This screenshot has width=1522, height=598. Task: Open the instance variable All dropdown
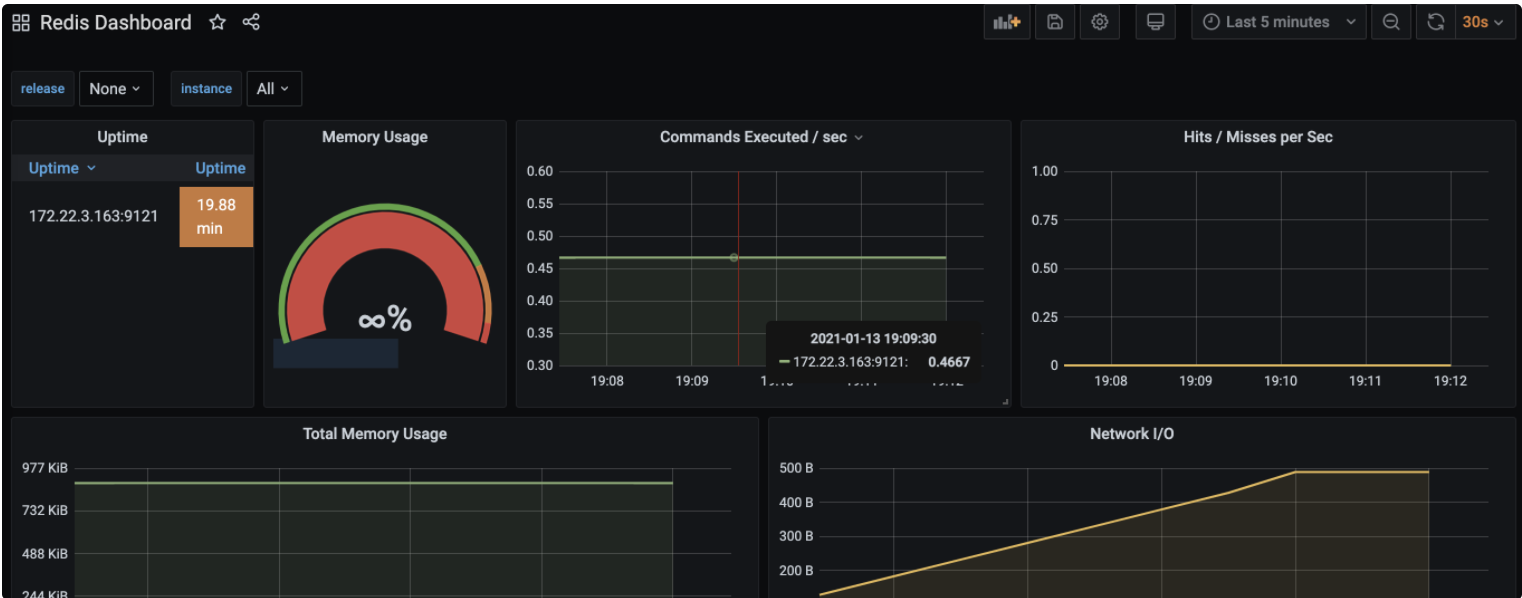273,89
